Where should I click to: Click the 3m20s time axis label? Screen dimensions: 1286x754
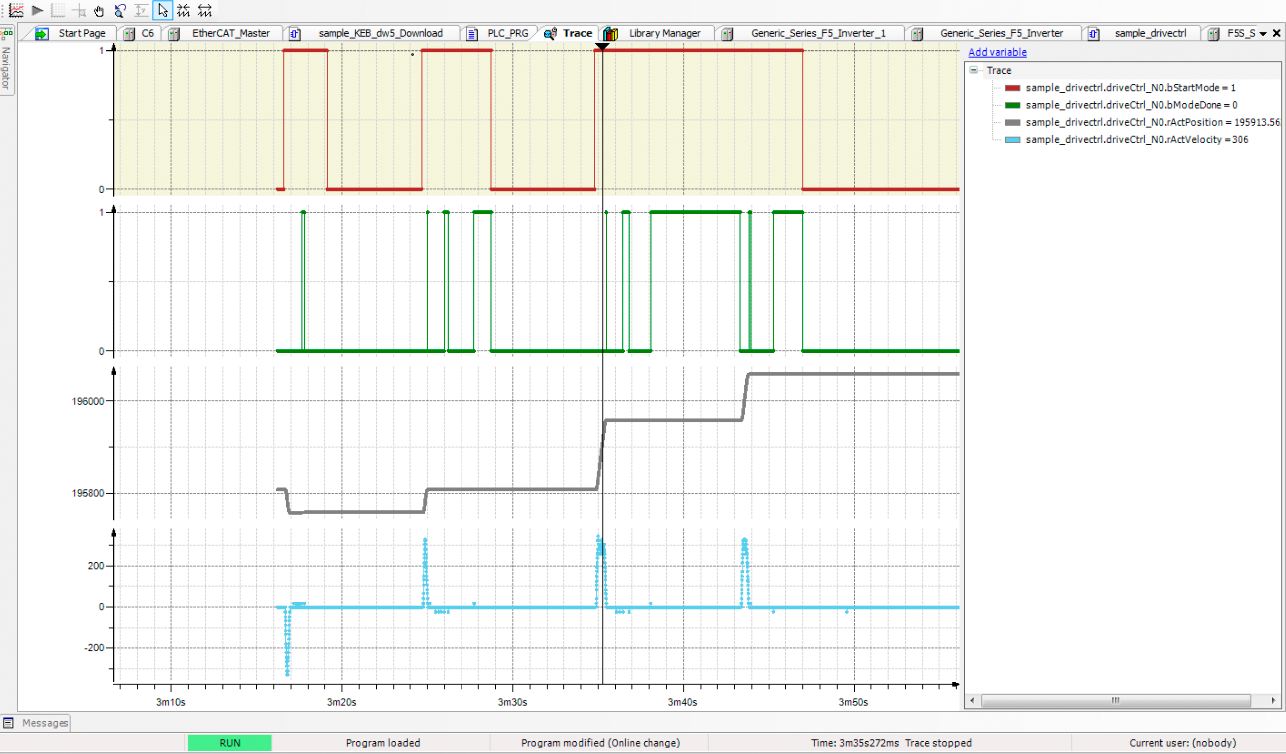342,702
